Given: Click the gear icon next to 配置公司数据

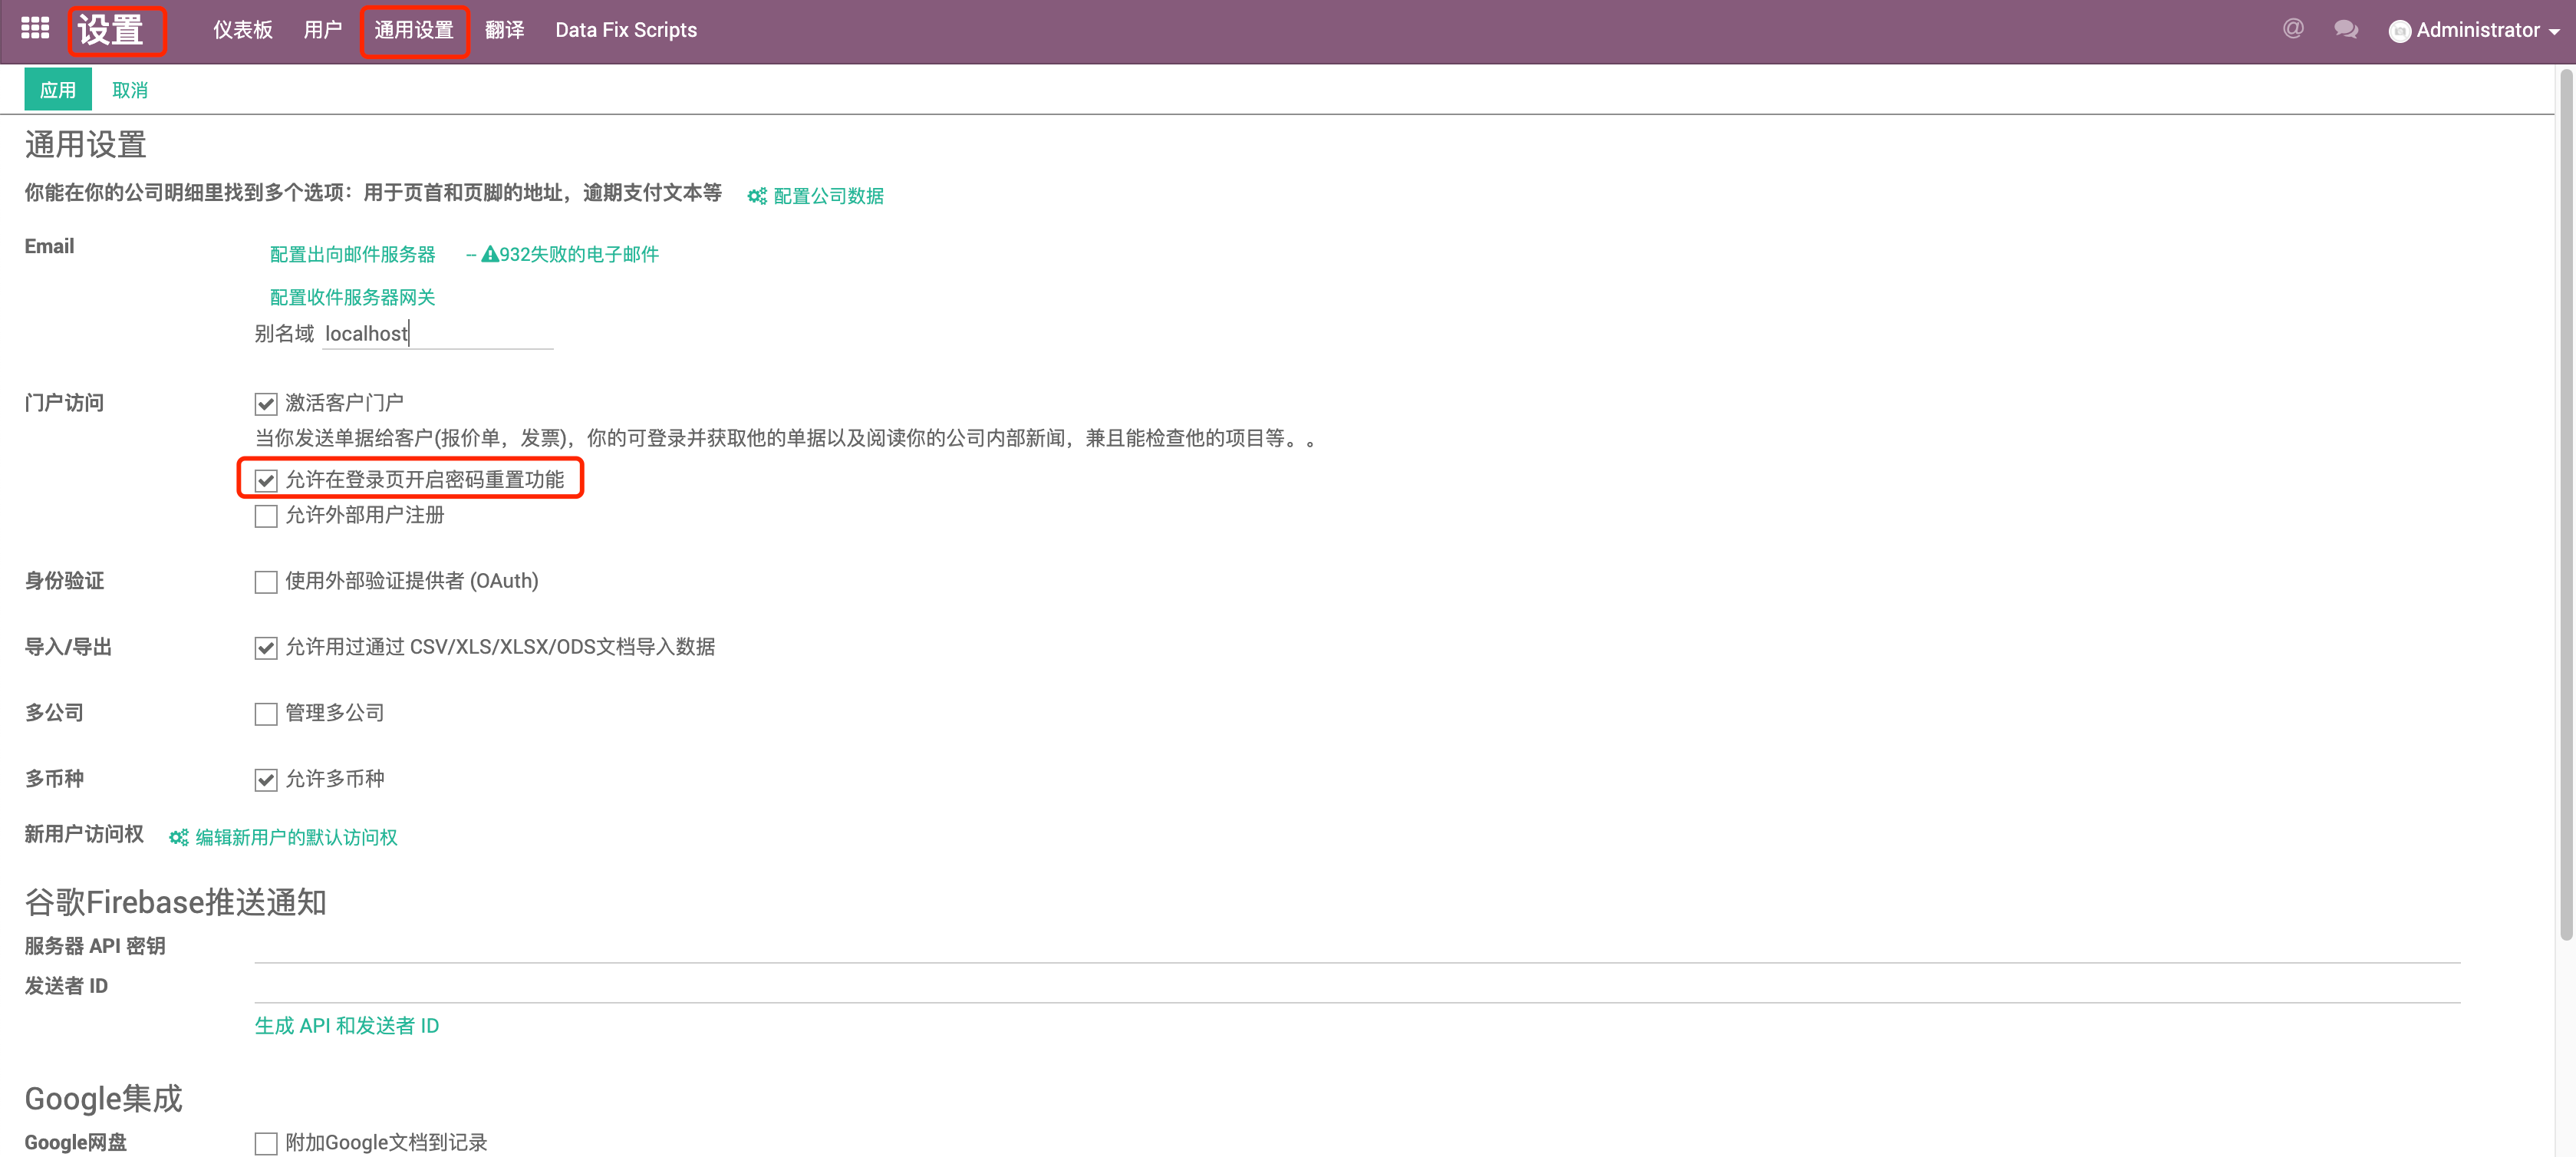Looking at the screenshot, I should (756, 196).
